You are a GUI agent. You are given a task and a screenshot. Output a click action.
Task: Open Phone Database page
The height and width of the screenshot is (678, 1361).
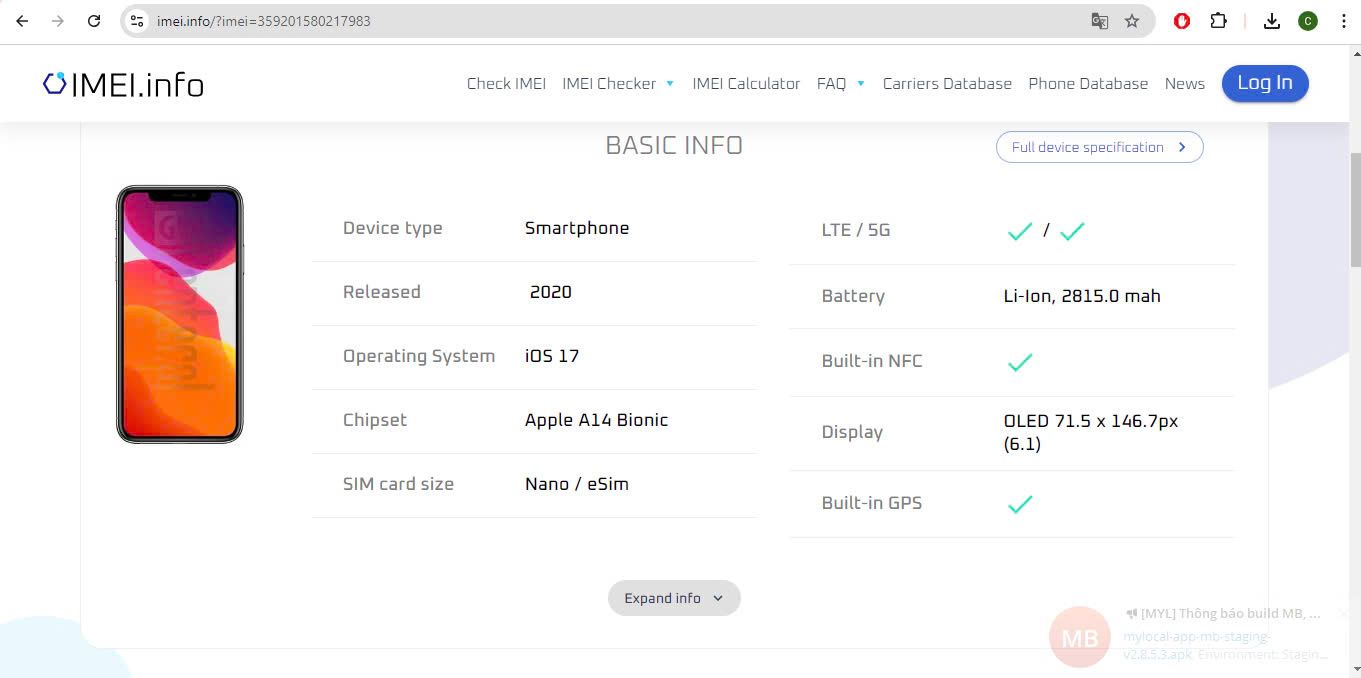point(1088,84)
